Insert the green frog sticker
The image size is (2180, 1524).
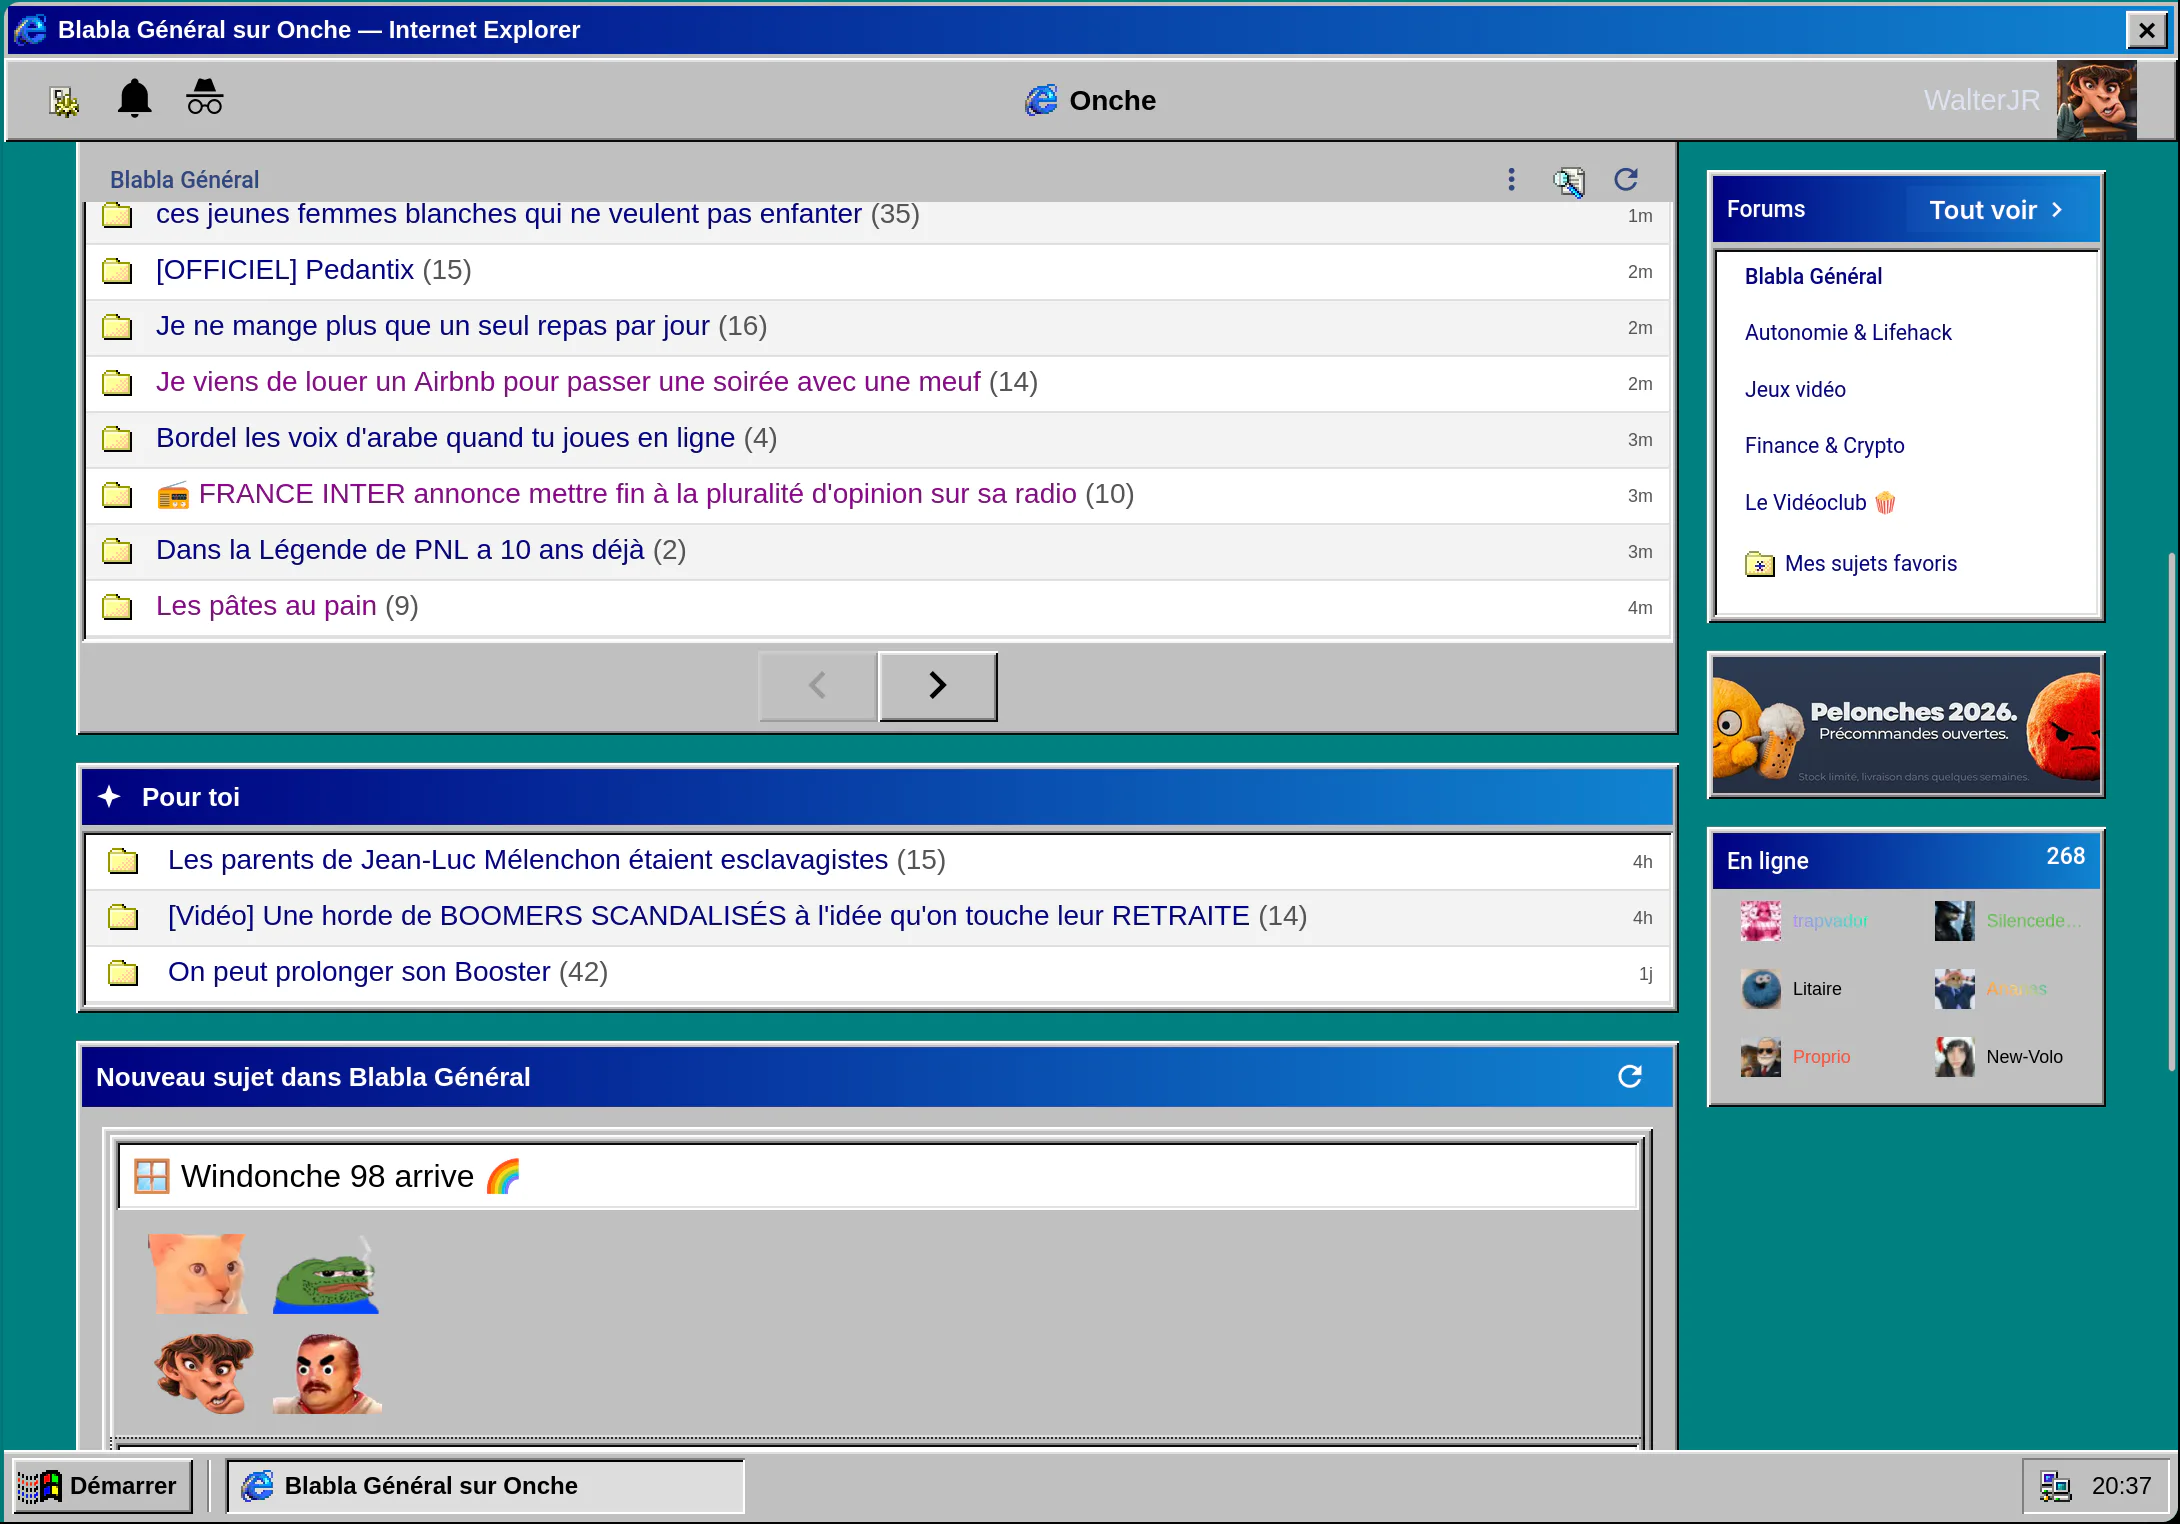[326, 1275]
